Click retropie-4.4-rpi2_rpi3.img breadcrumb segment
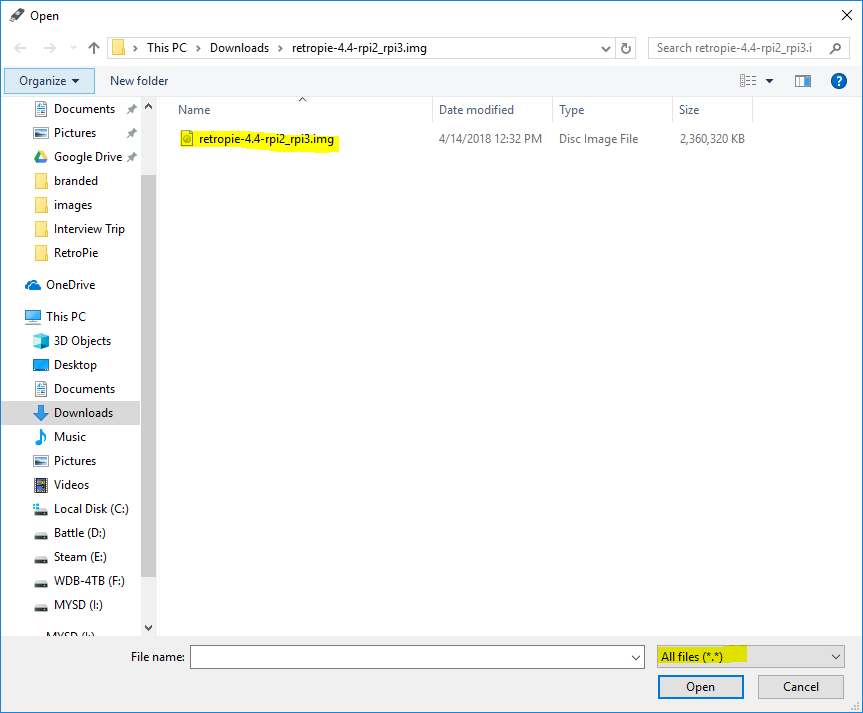863x713 pixels. 359,48
